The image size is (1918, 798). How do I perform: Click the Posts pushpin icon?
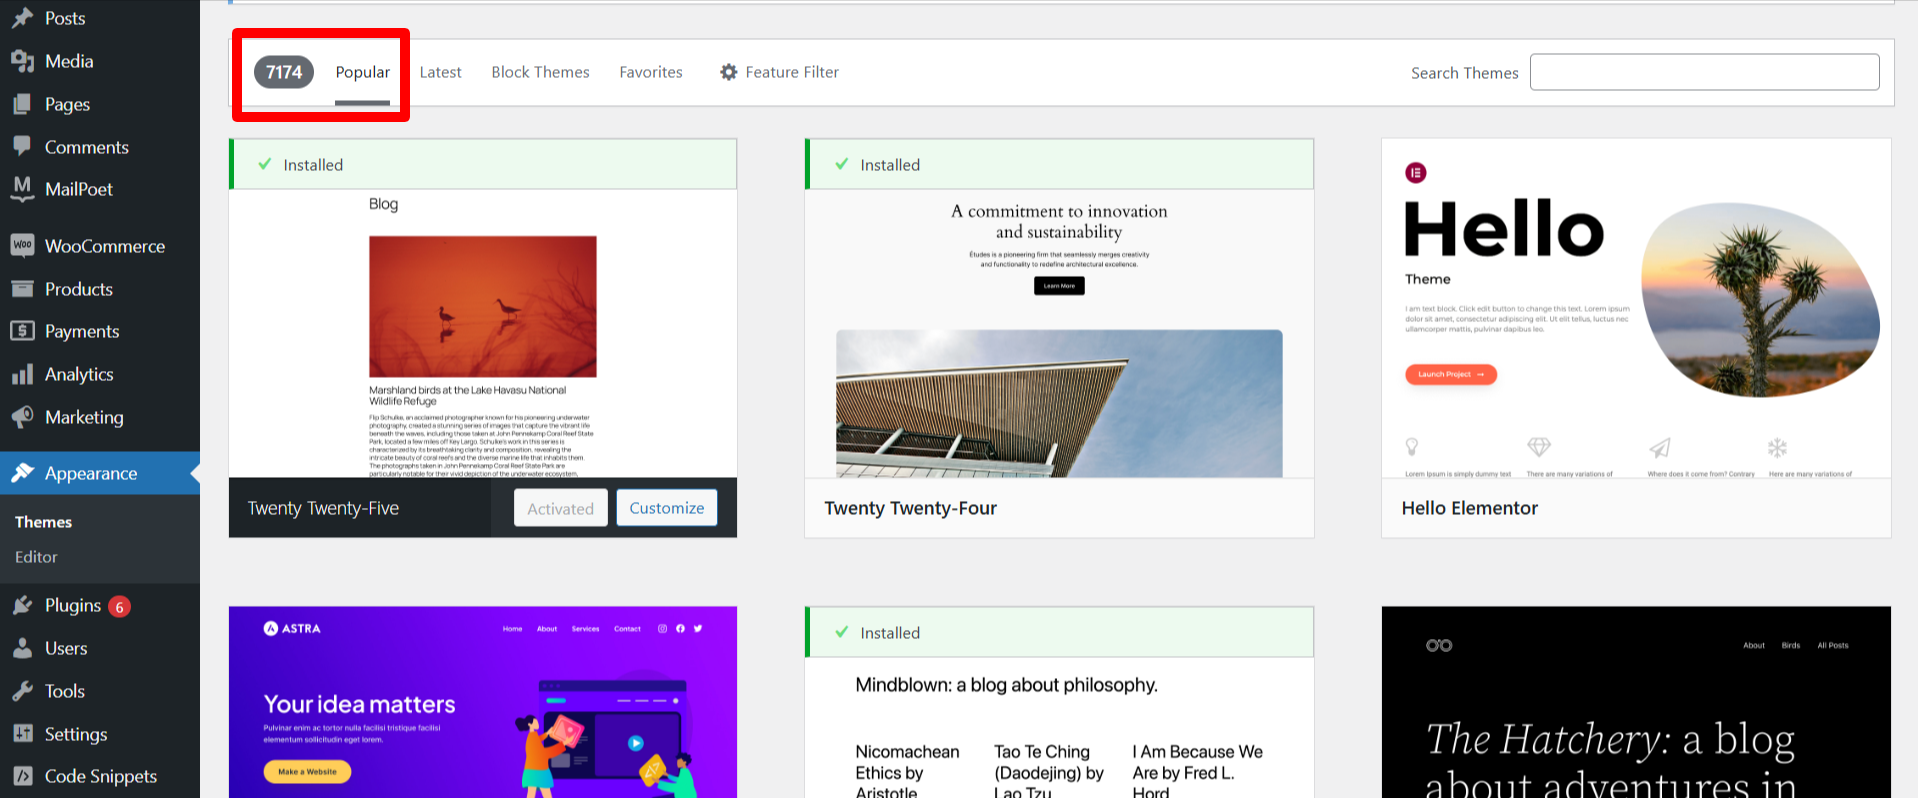[x=22, y=18]
